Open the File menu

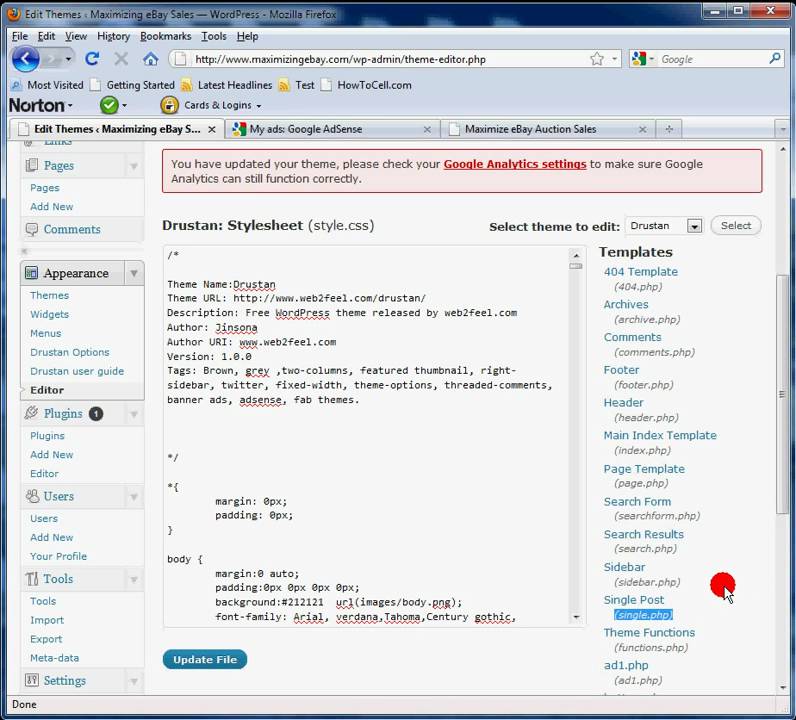(20, 37)
